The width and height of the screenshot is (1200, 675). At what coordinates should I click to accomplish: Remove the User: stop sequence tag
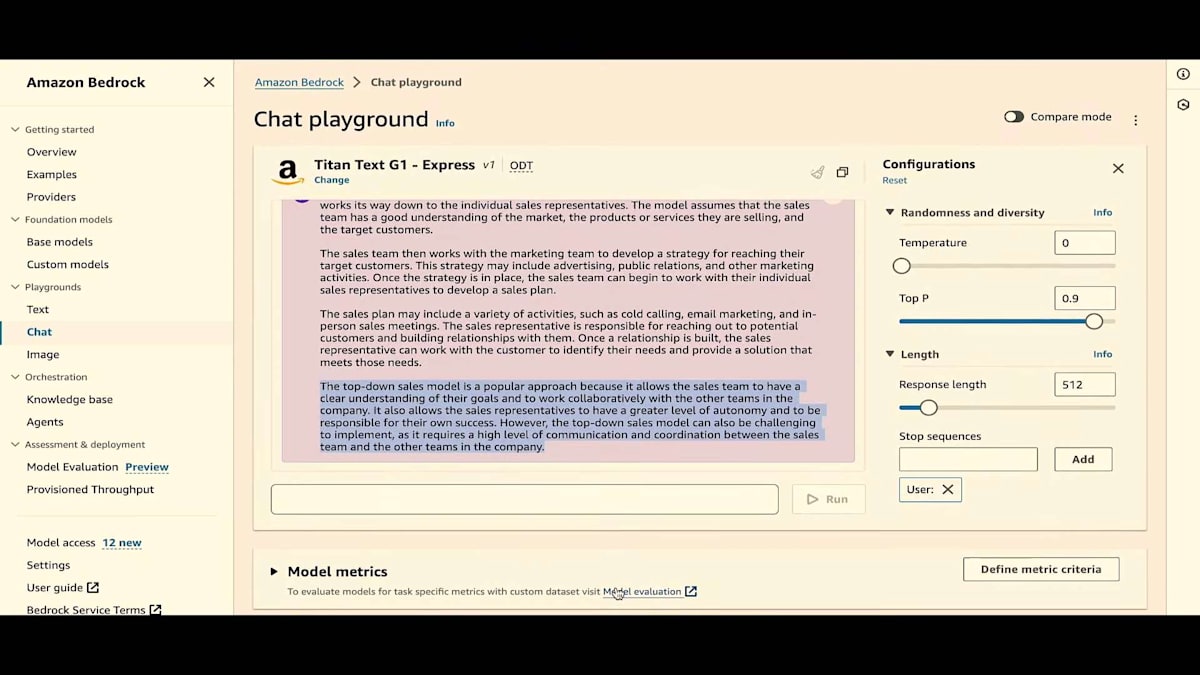click(x=948, y=489)
